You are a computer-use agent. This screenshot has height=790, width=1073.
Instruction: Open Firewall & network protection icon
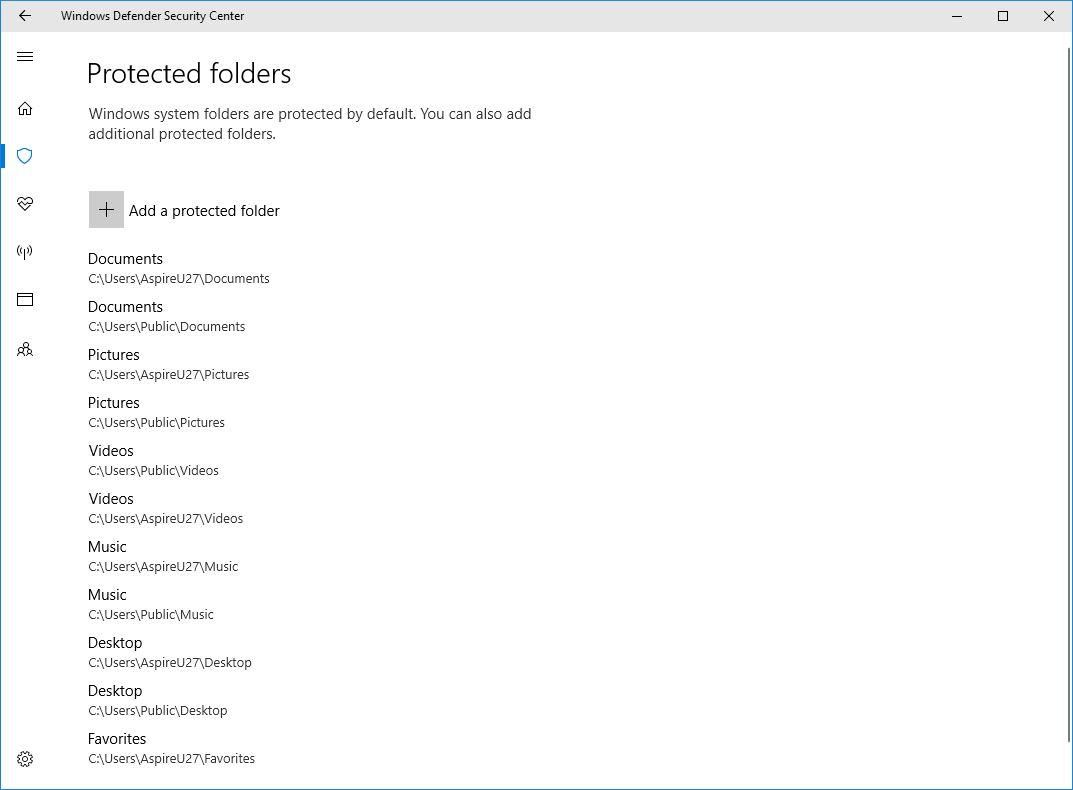click(x=25, y=252)
